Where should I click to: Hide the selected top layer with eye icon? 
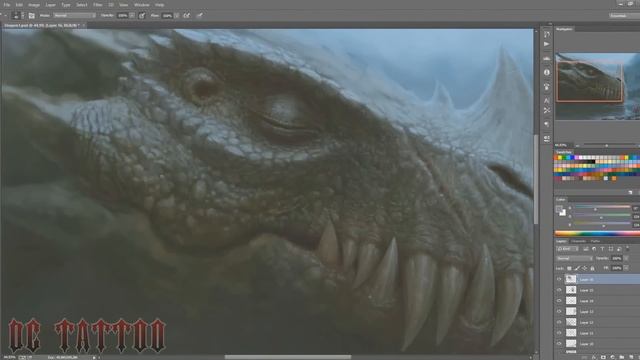[559, 279]
